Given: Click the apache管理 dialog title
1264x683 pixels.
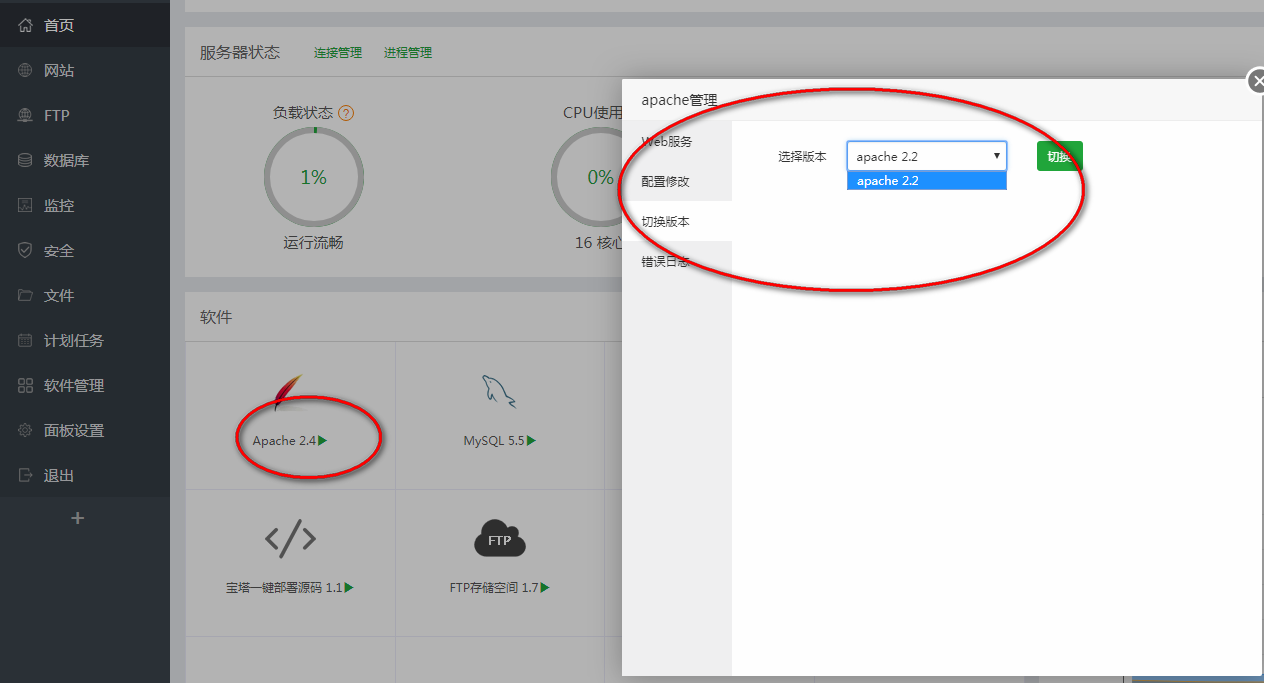Looking at the screenshot, I should click(x=680, y=100).
